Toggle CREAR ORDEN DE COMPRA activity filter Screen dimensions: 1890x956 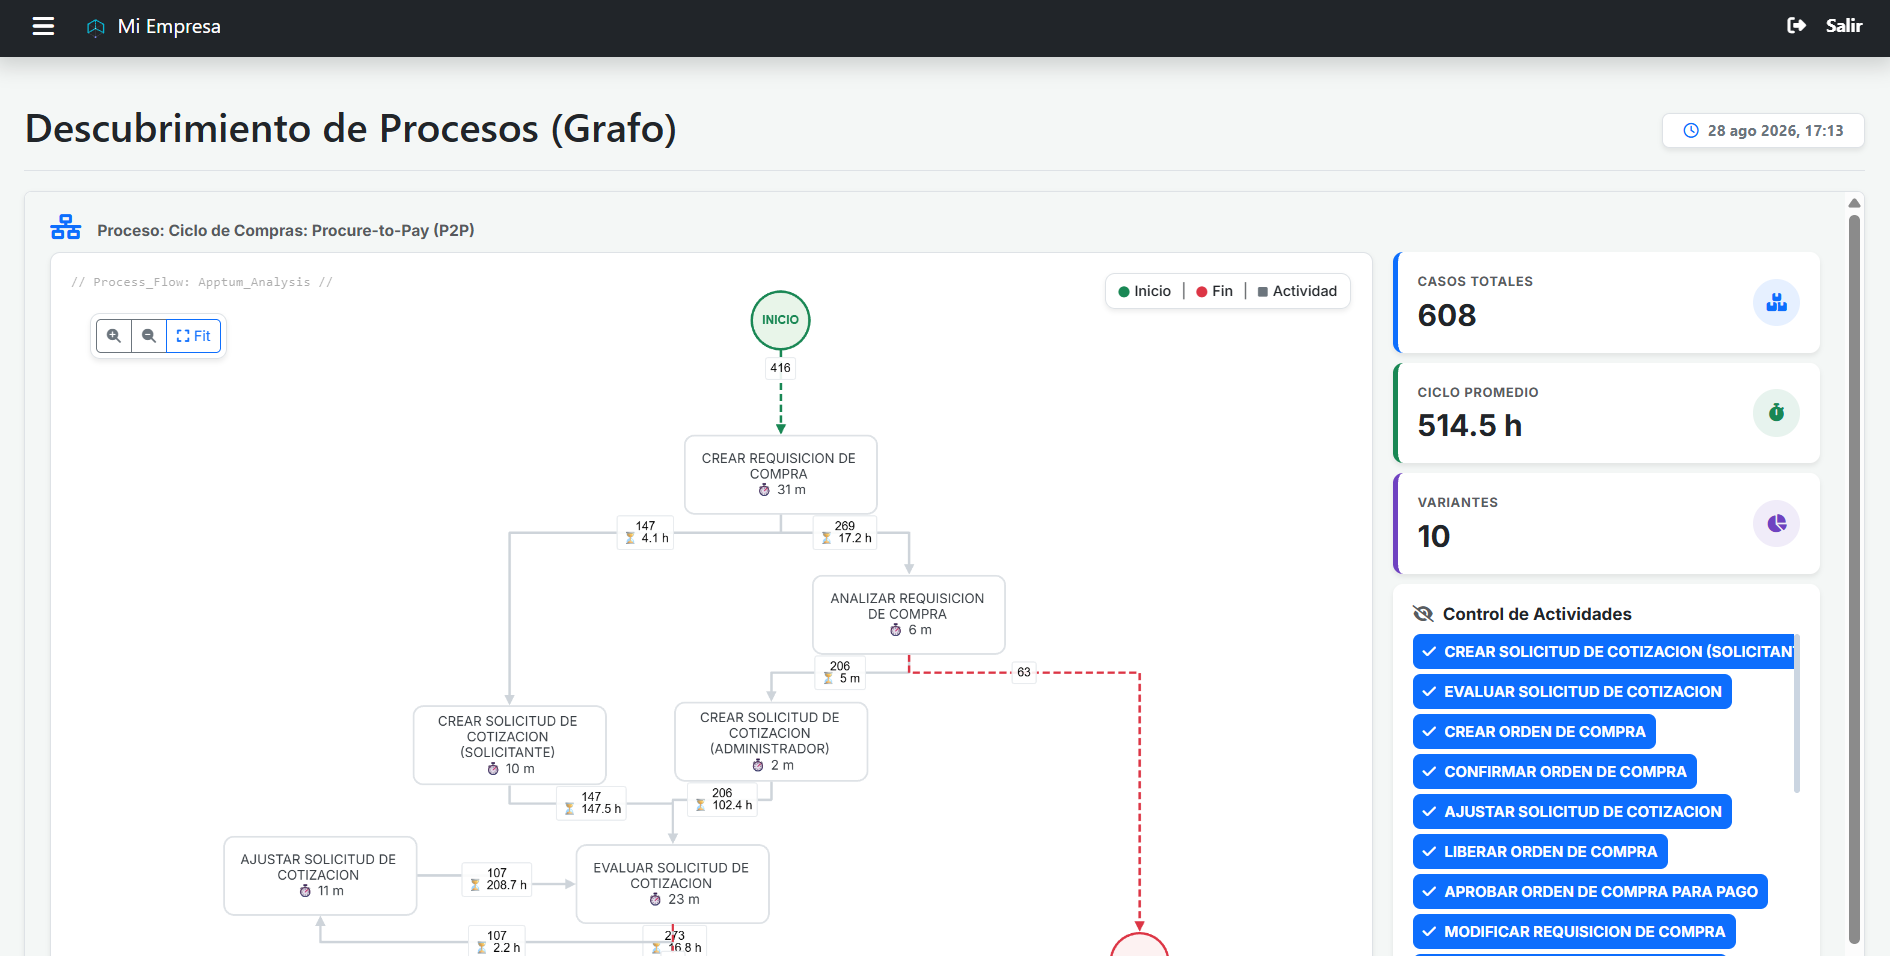tap(1534, 732)
